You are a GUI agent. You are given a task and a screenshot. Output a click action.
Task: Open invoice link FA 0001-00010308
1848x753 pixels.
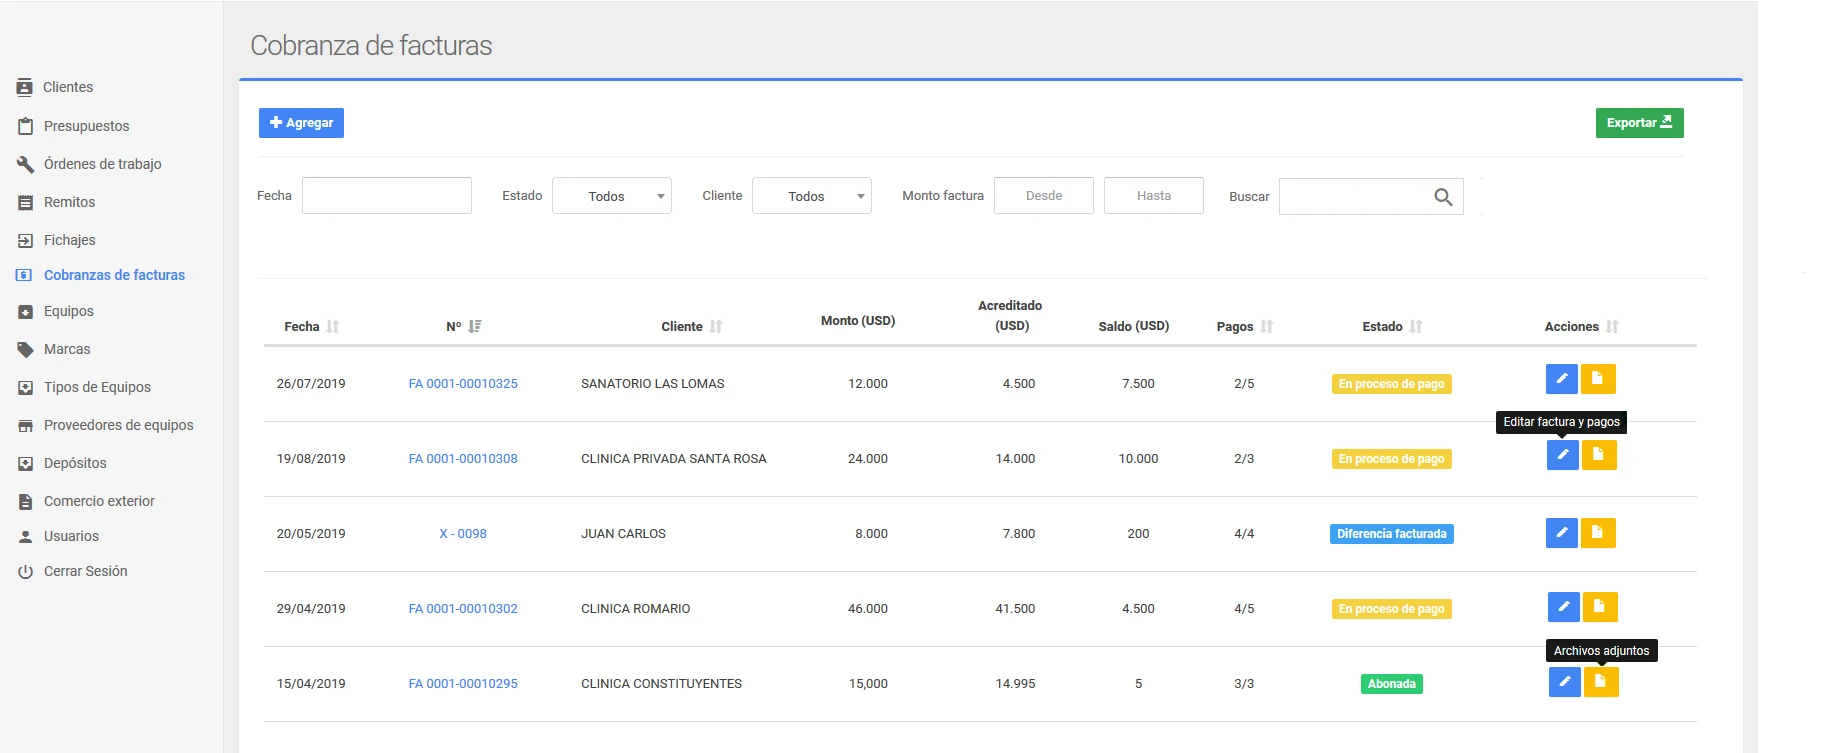click(x=463, y=459)
